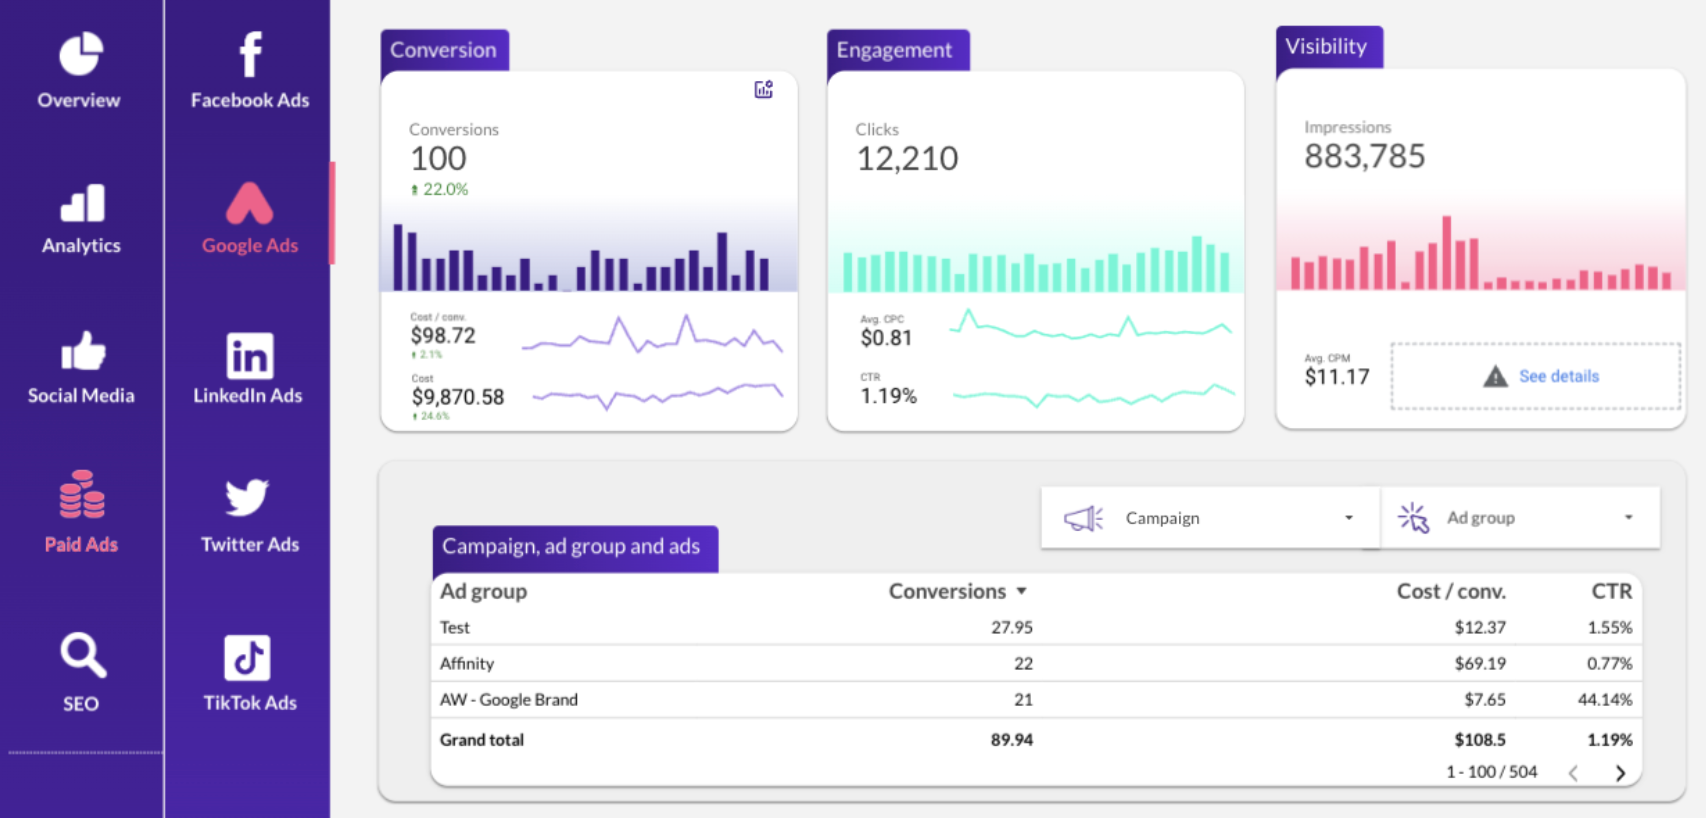Screen dimensions: 1706x818
Task: Click the $0.81 average CPC value
Action: pos(886,338)
